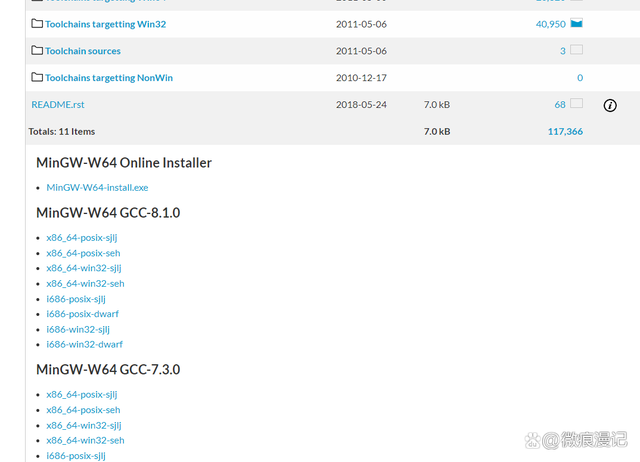Viewport: 640px width, 462px height.
Task: Click the 2018-05-24 modified date
Action: pyautogui.click(x=361, y=104)
